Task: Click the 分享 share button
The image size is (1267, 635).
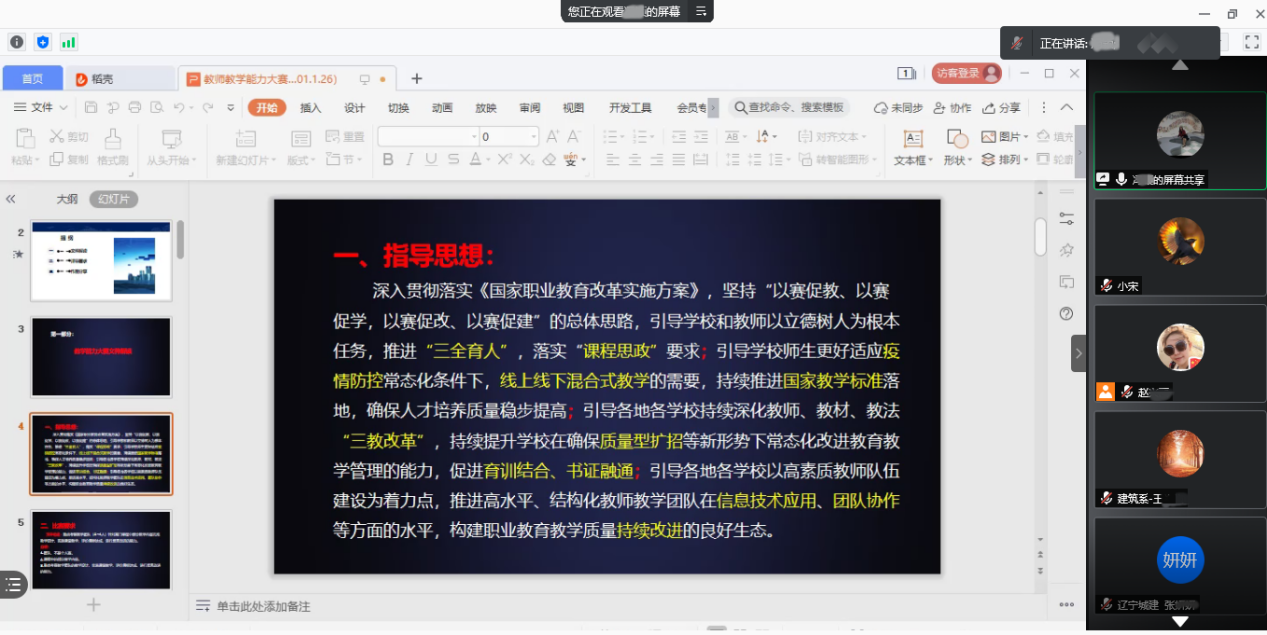Action: [1001, 108]
